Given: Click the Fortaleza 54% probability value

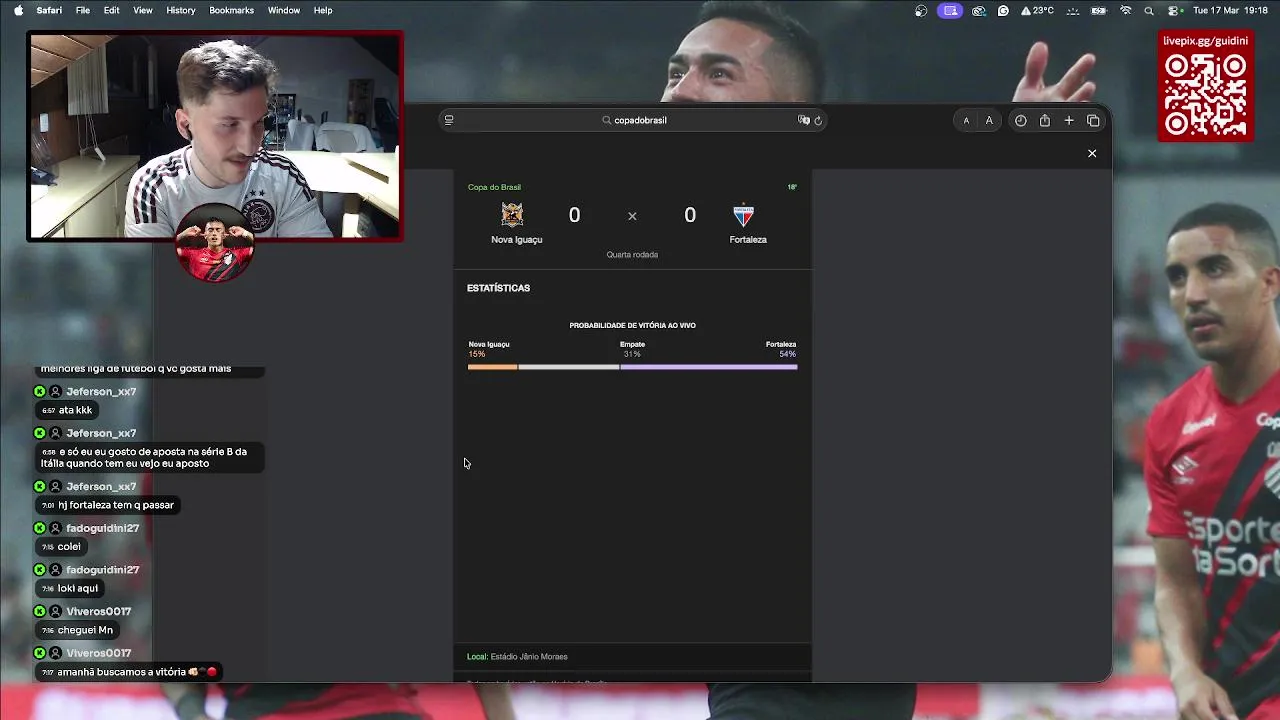Looking at the screenshot, I should pyautogui.click(x=788, y=354).
